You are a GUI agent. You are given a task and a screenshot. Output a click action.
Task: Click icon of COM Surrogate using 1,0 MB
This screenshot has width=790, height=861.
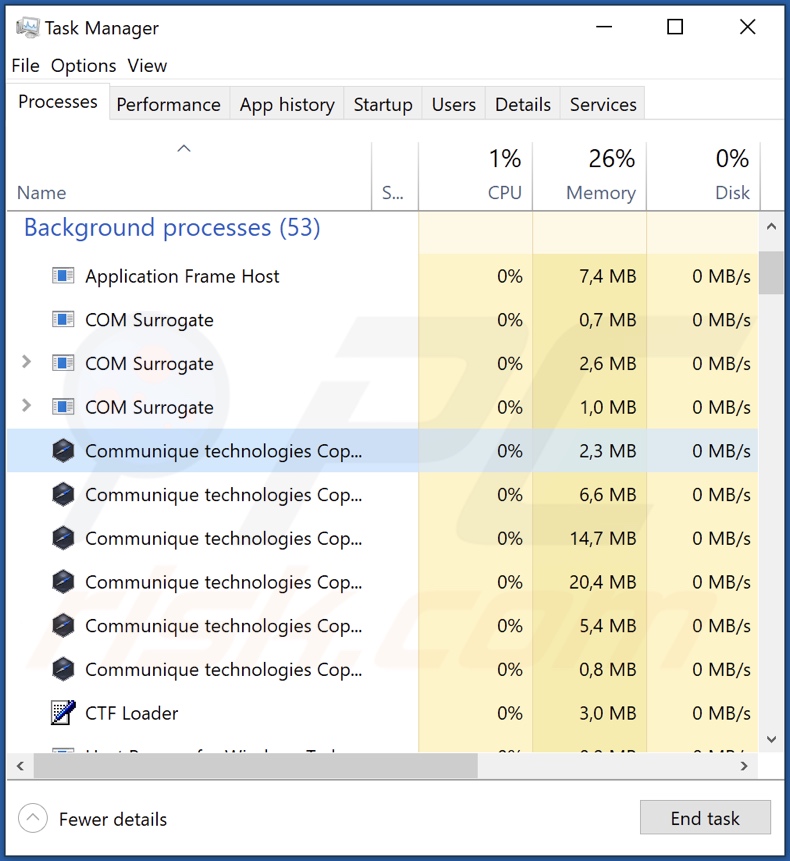pos(63,407)
